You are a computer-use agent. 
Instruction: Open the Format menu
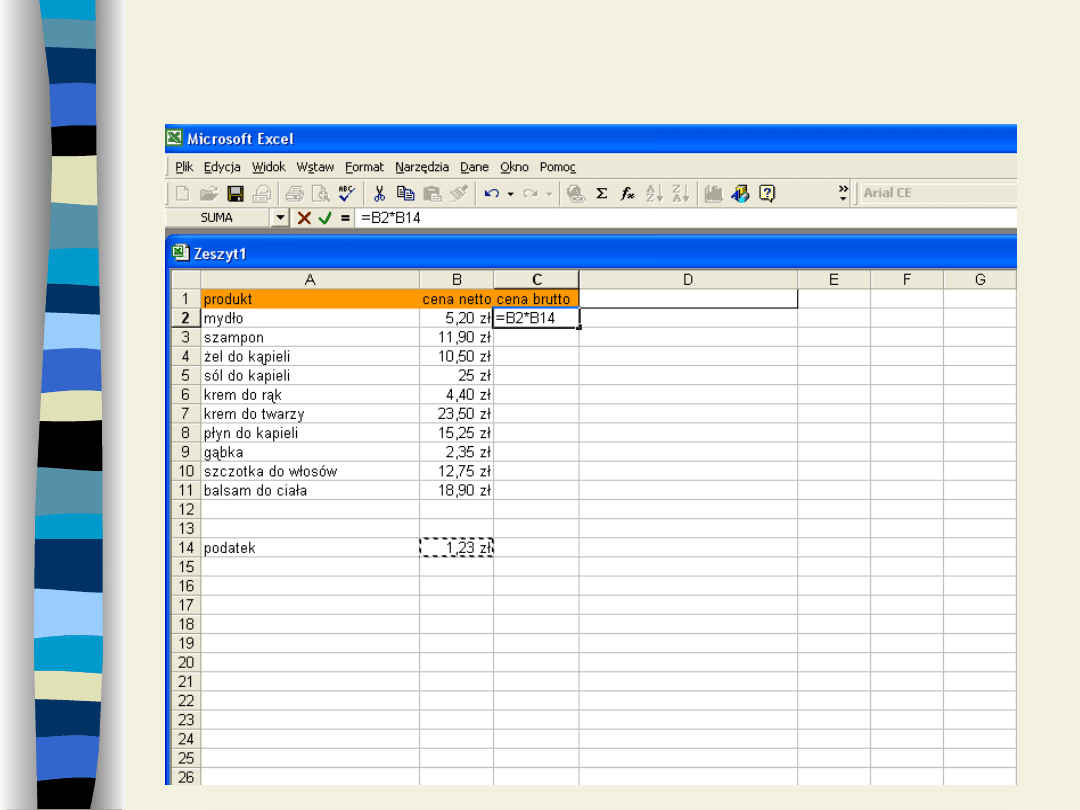(364, 167)
